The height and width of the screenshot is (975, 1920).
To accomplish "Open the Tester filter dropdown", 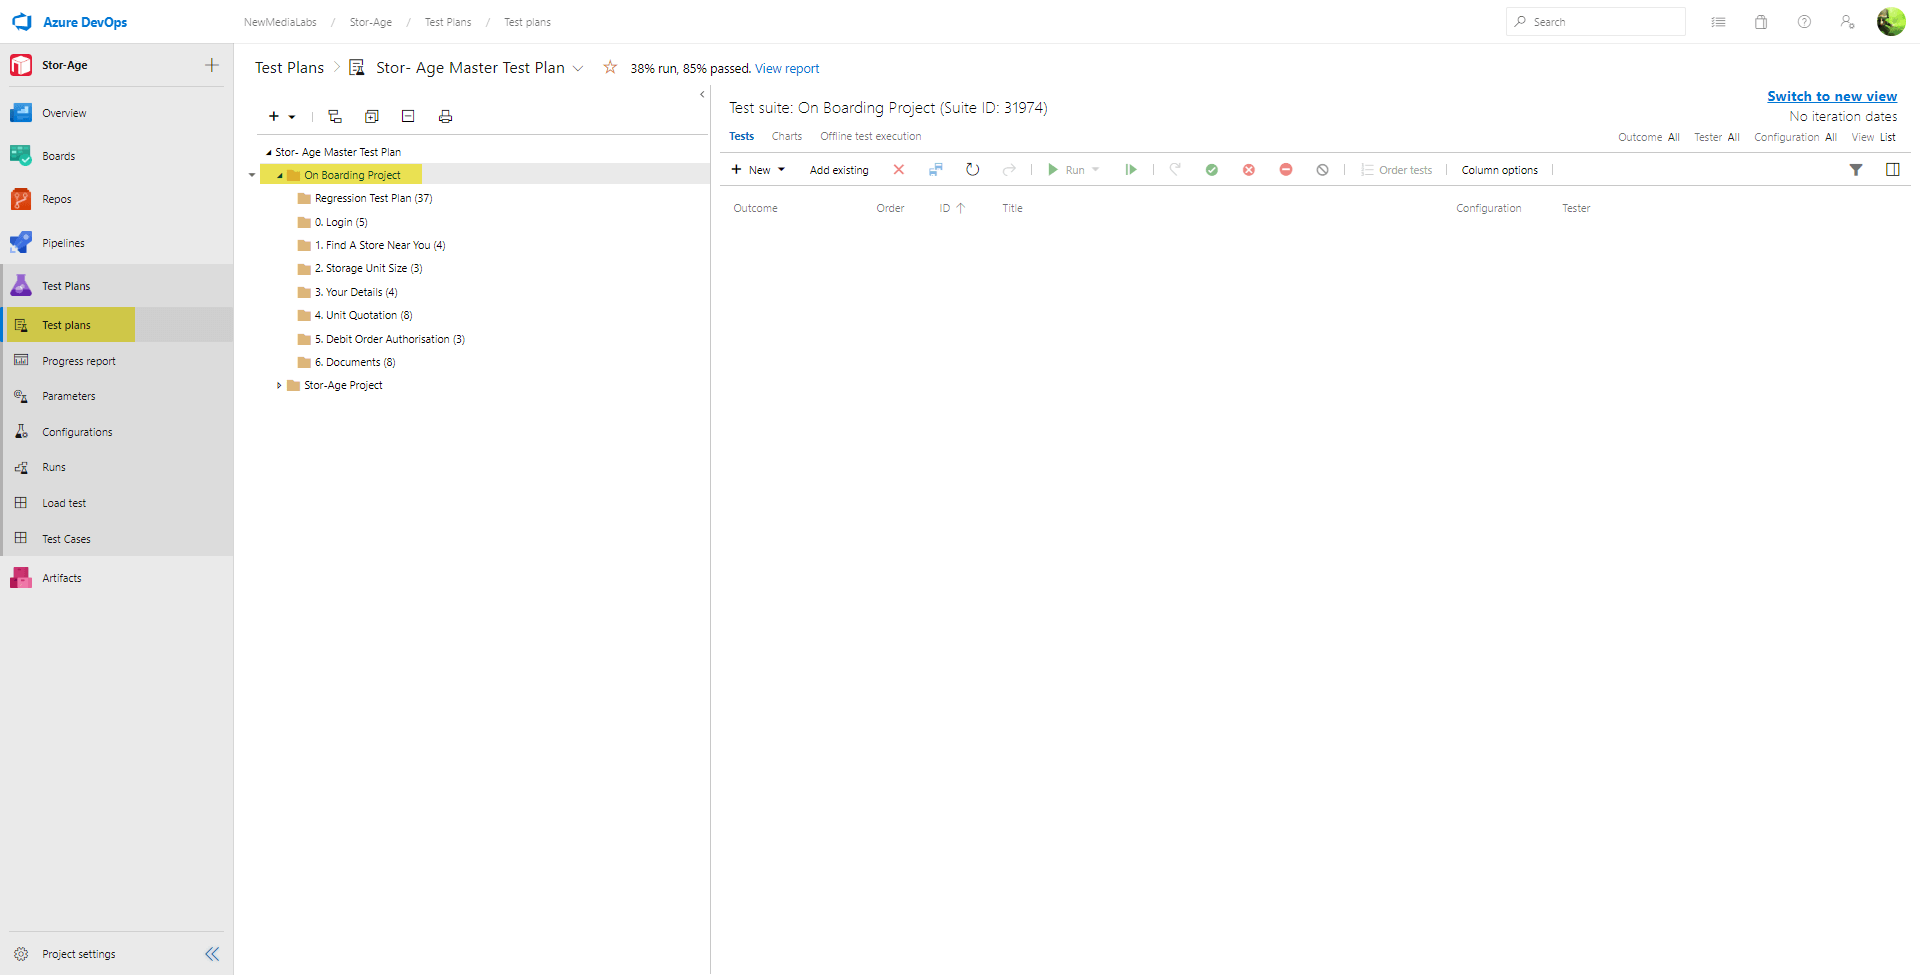I will click(x=1717, y=138).
